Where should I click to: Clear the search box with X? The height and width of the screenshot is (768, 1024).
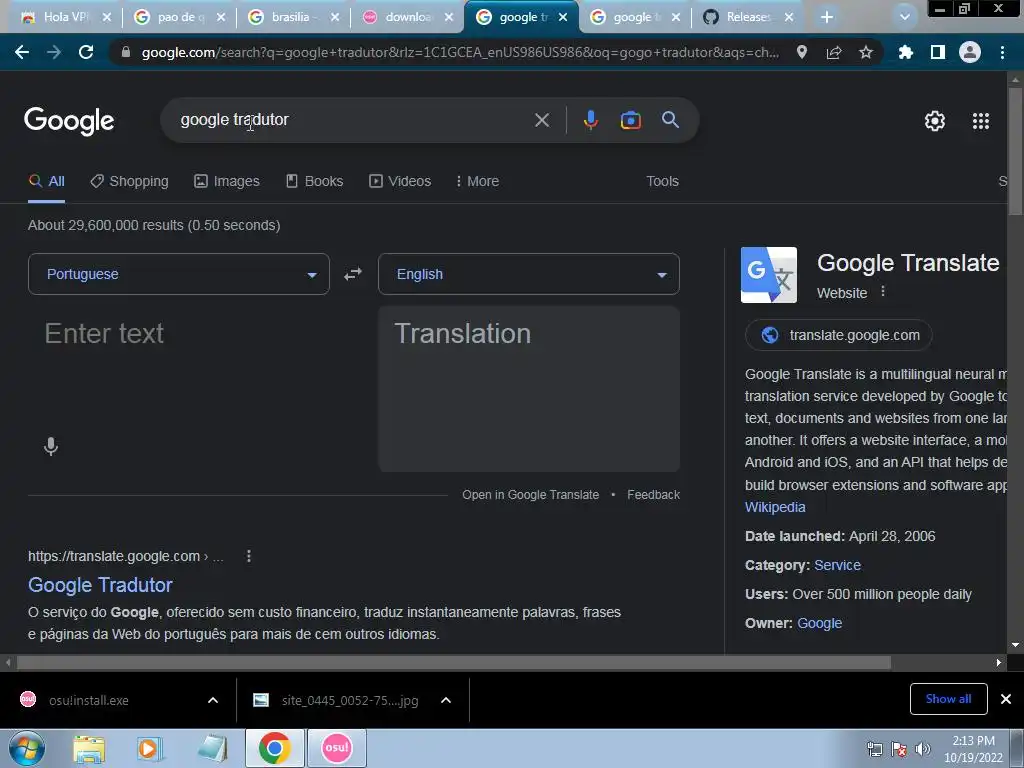pyautogui.click(x=541, y=120)
